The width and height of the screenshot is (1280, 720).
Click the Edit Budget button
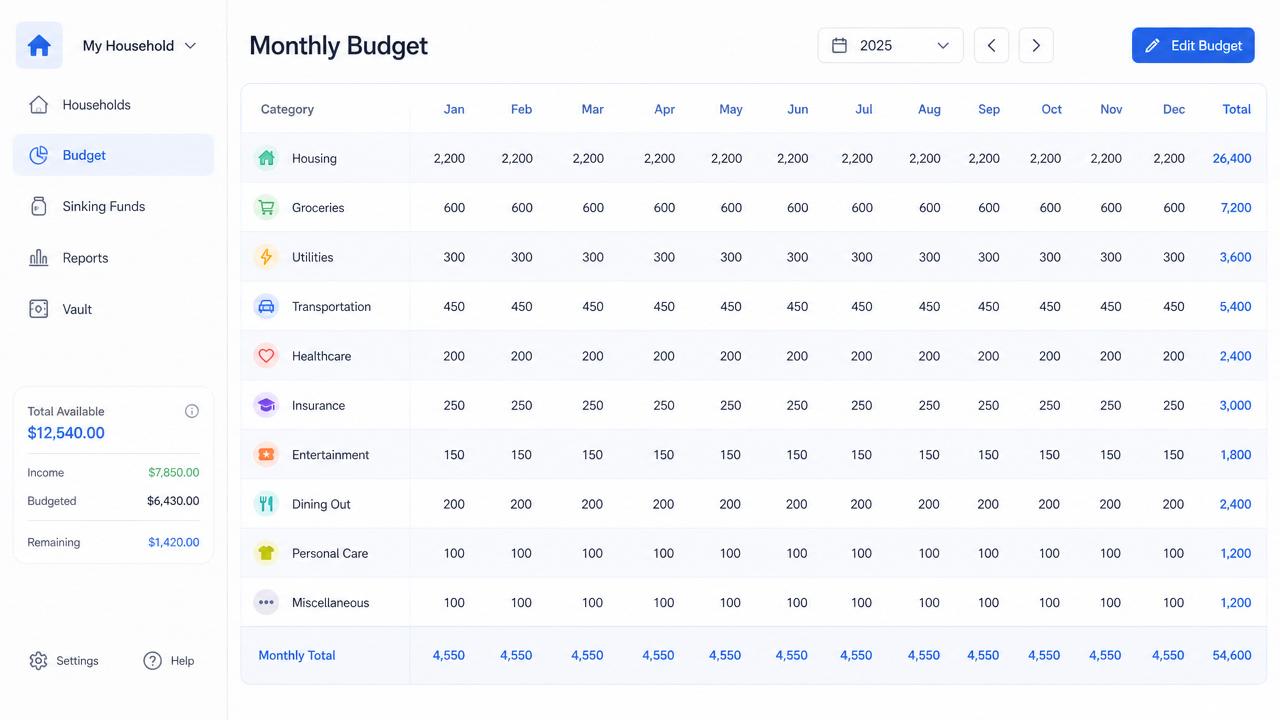1193,45
